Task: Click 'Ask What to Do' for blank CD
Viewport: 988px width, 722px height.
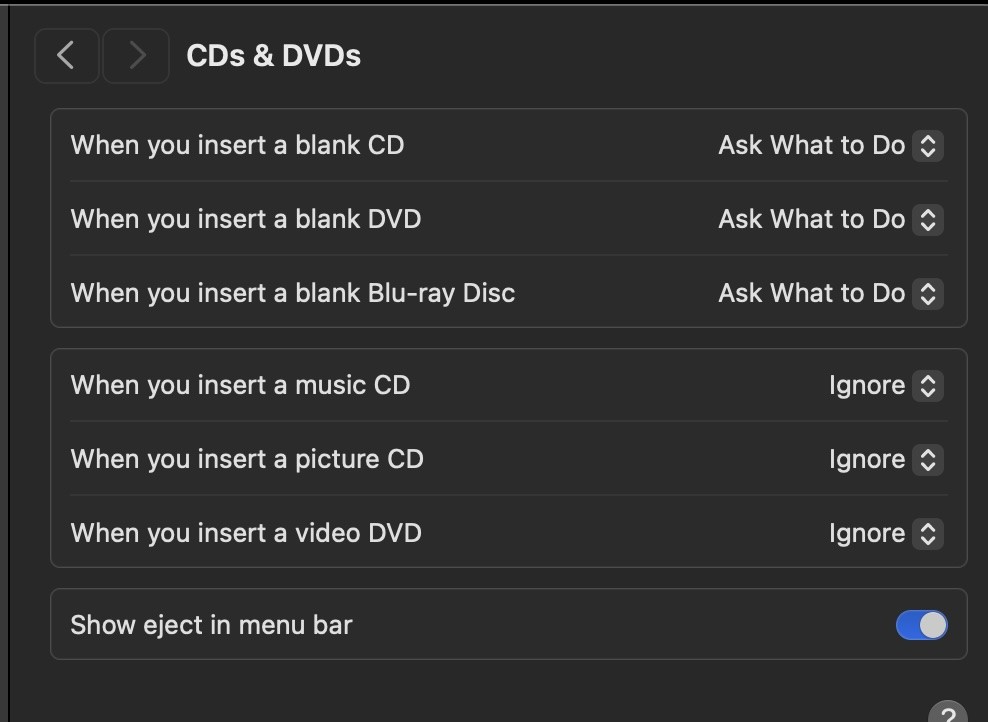Action: pos(811,145)
